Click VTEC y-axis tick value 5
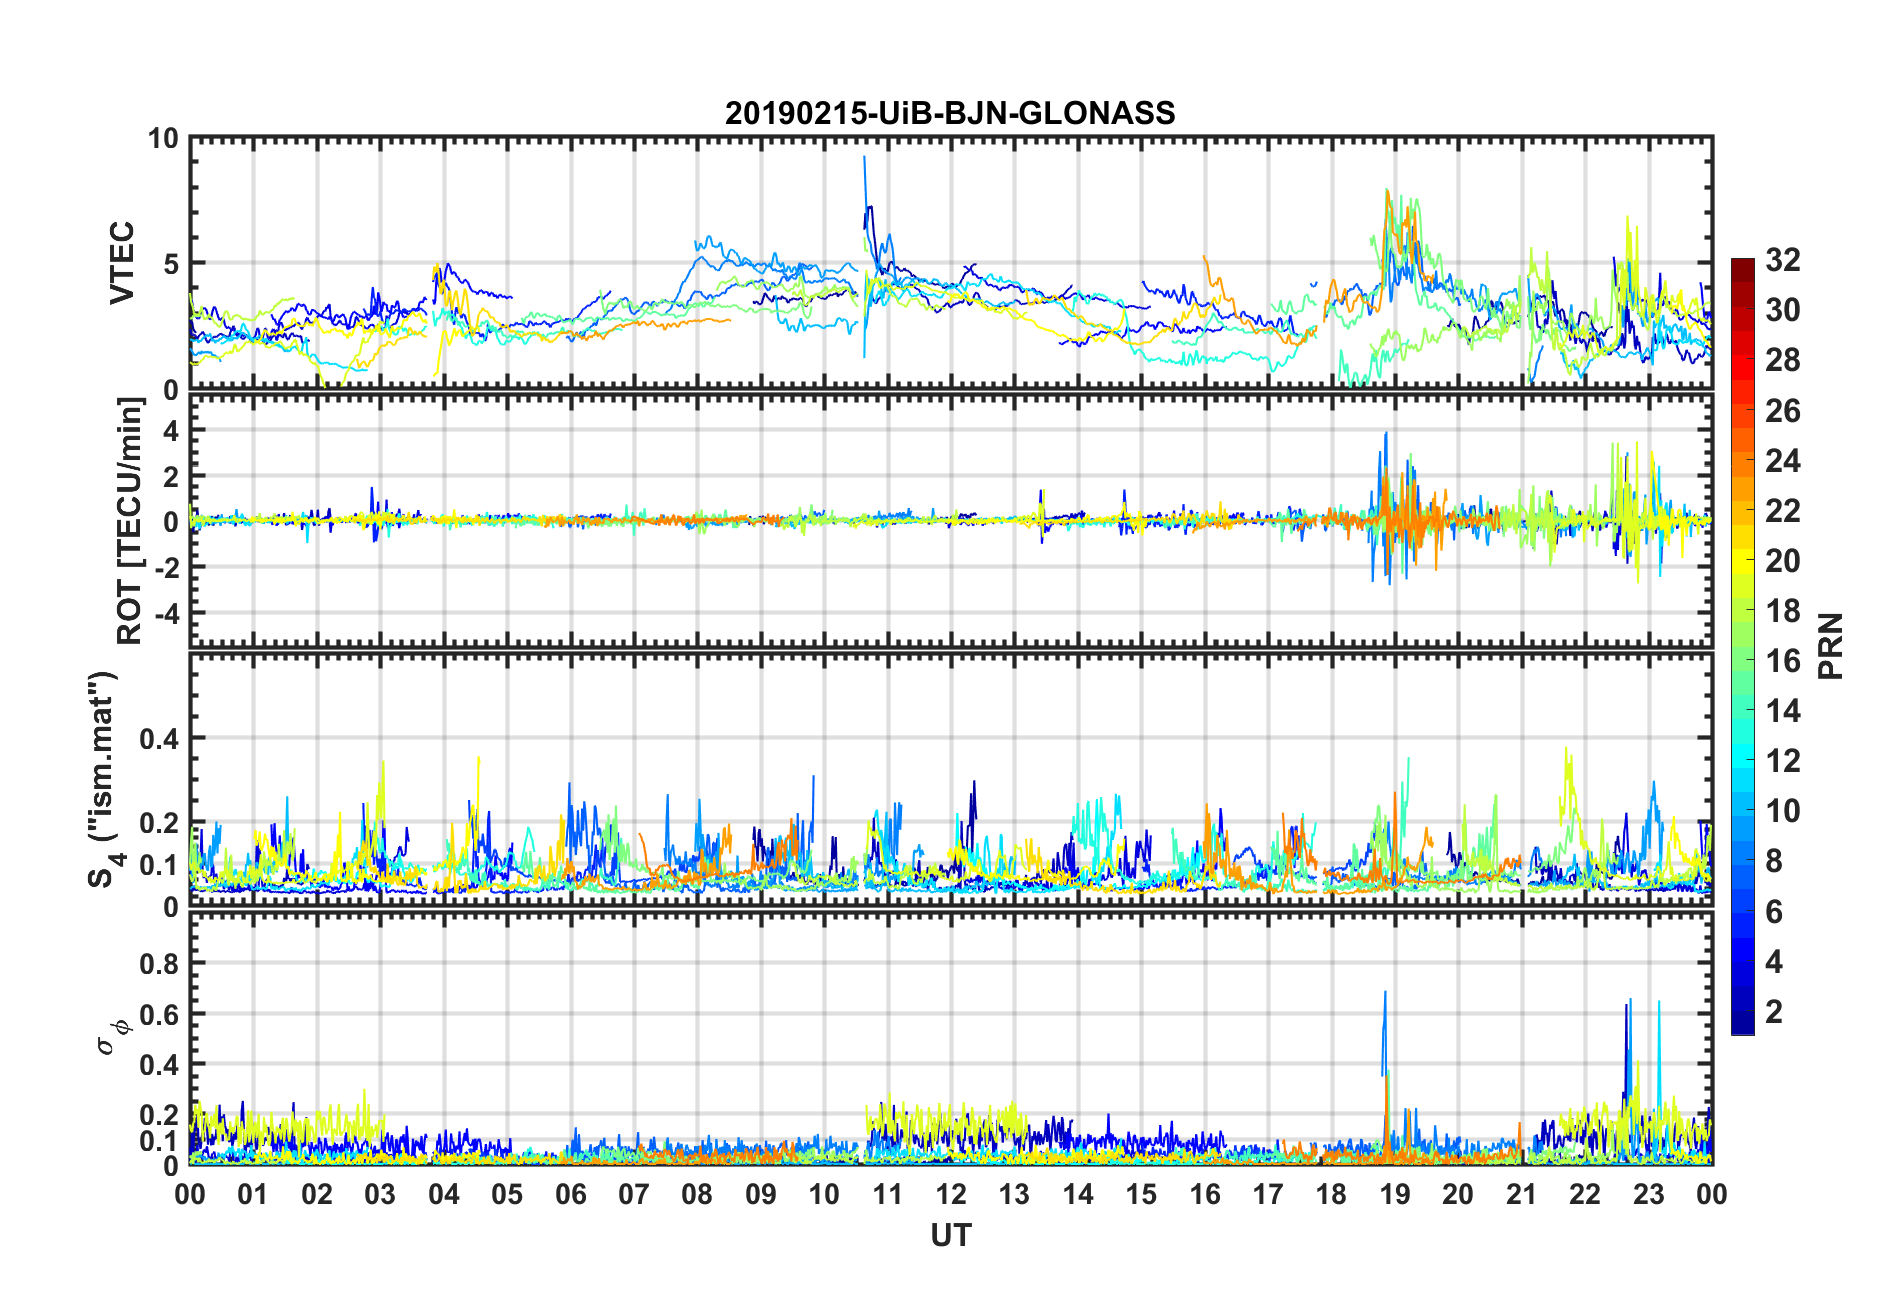This screenshot has height=1292, width=1902. click(x=170, y=264)
